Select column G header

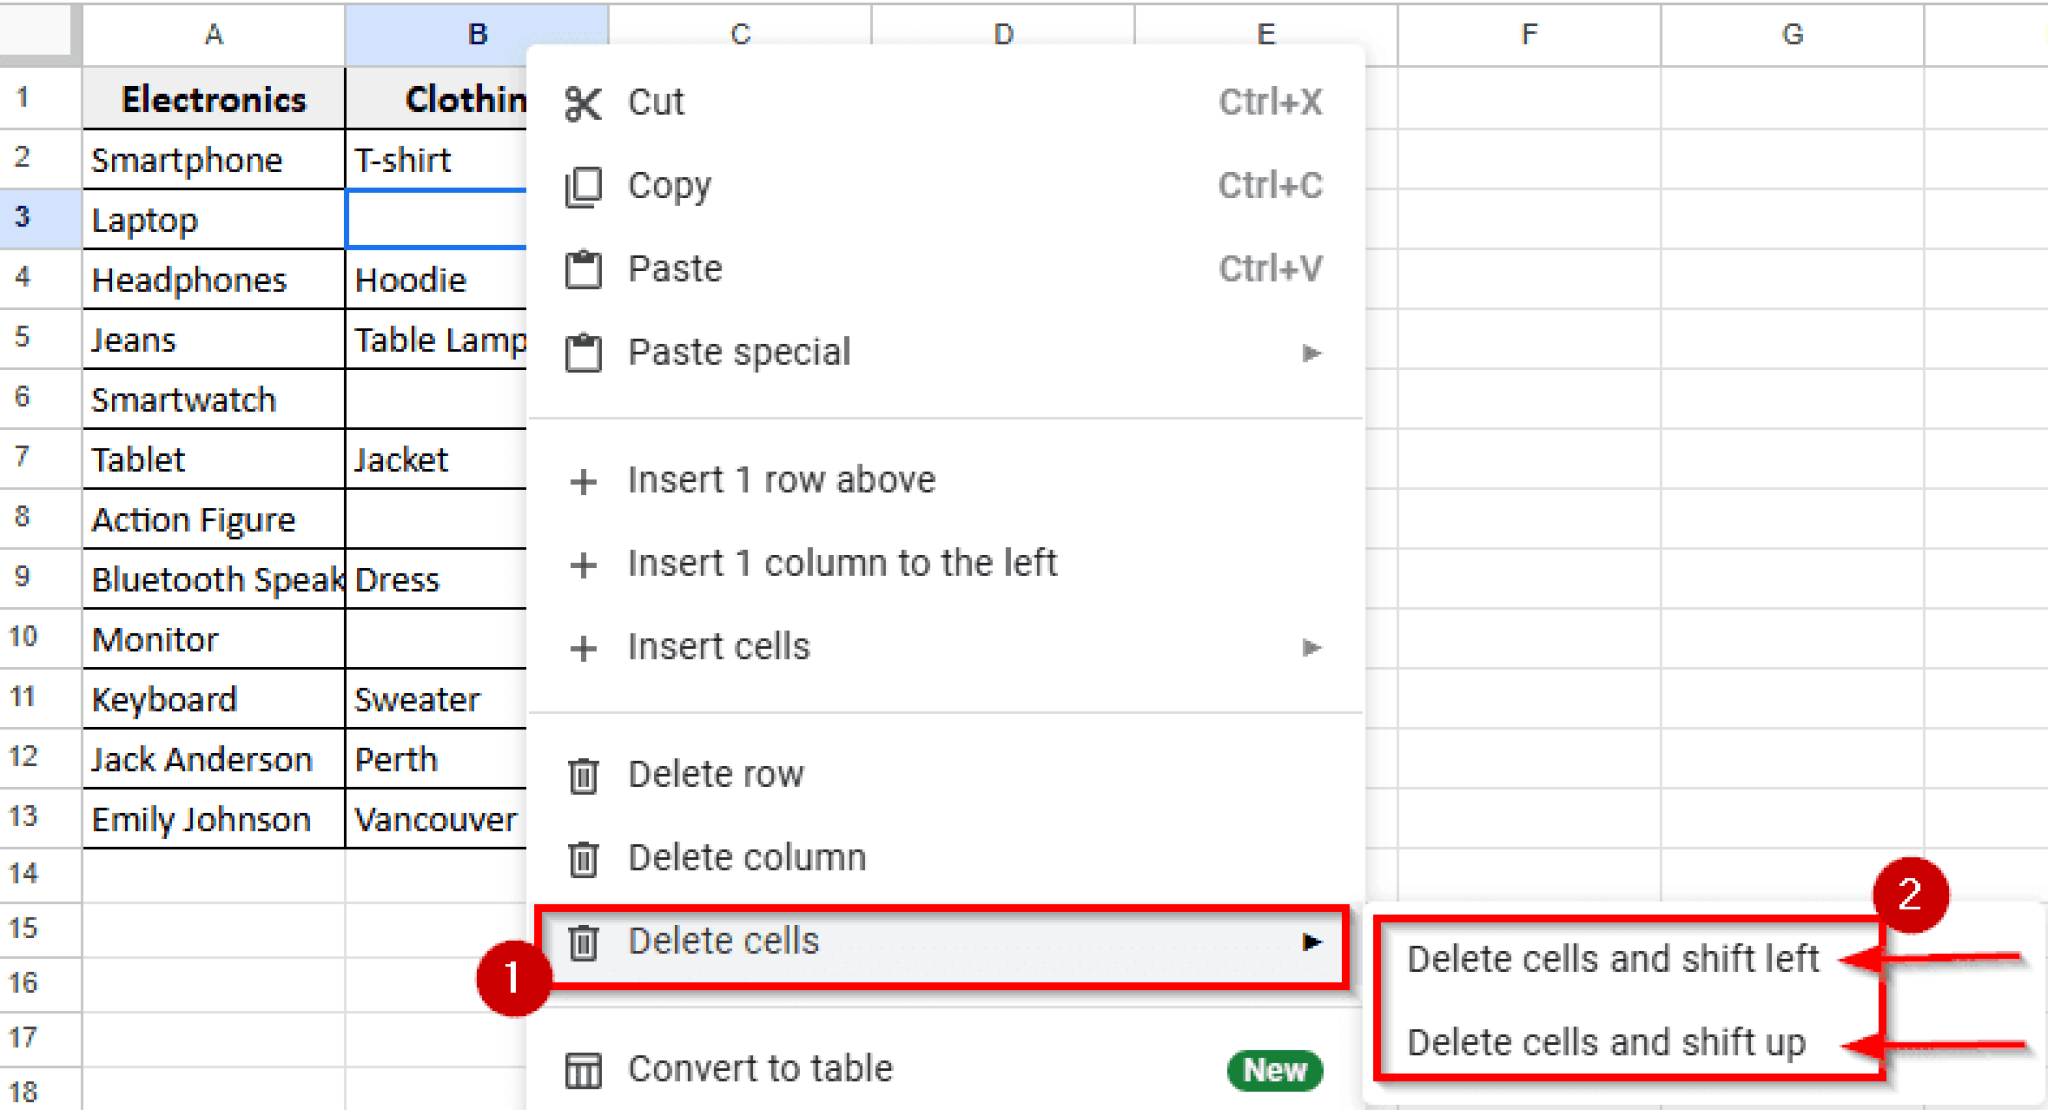click(1791, 34)
